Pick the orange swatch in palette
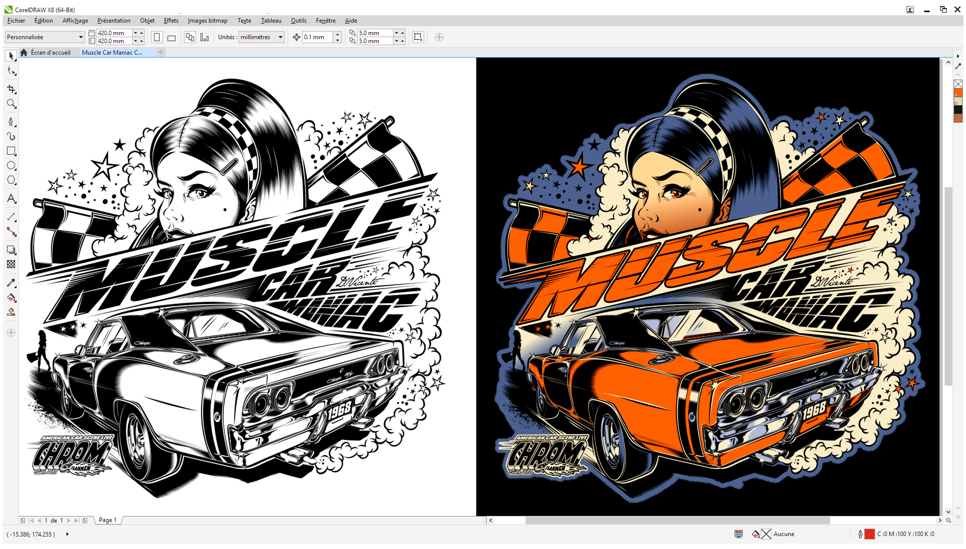Viewport: 966px width, 549px height. [x=958, y=92]
